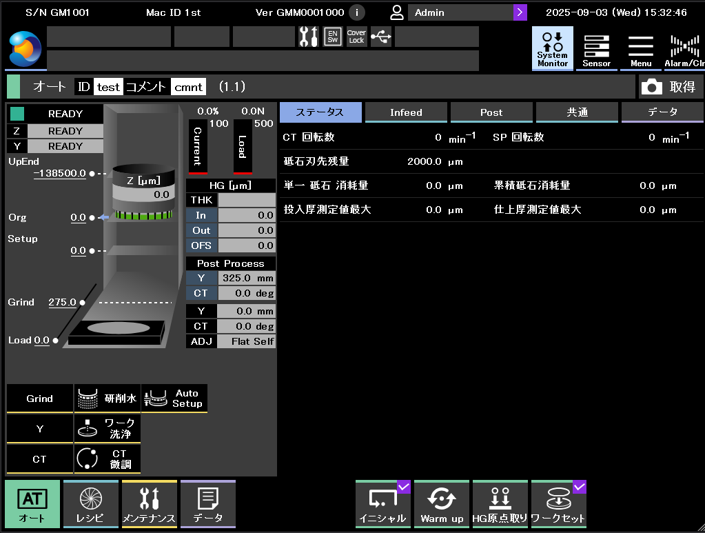Click the wrench and screwdriver status icon
The width and height of the screenshot is (705, 533).
pyautogui.click(x=308, y=37)
